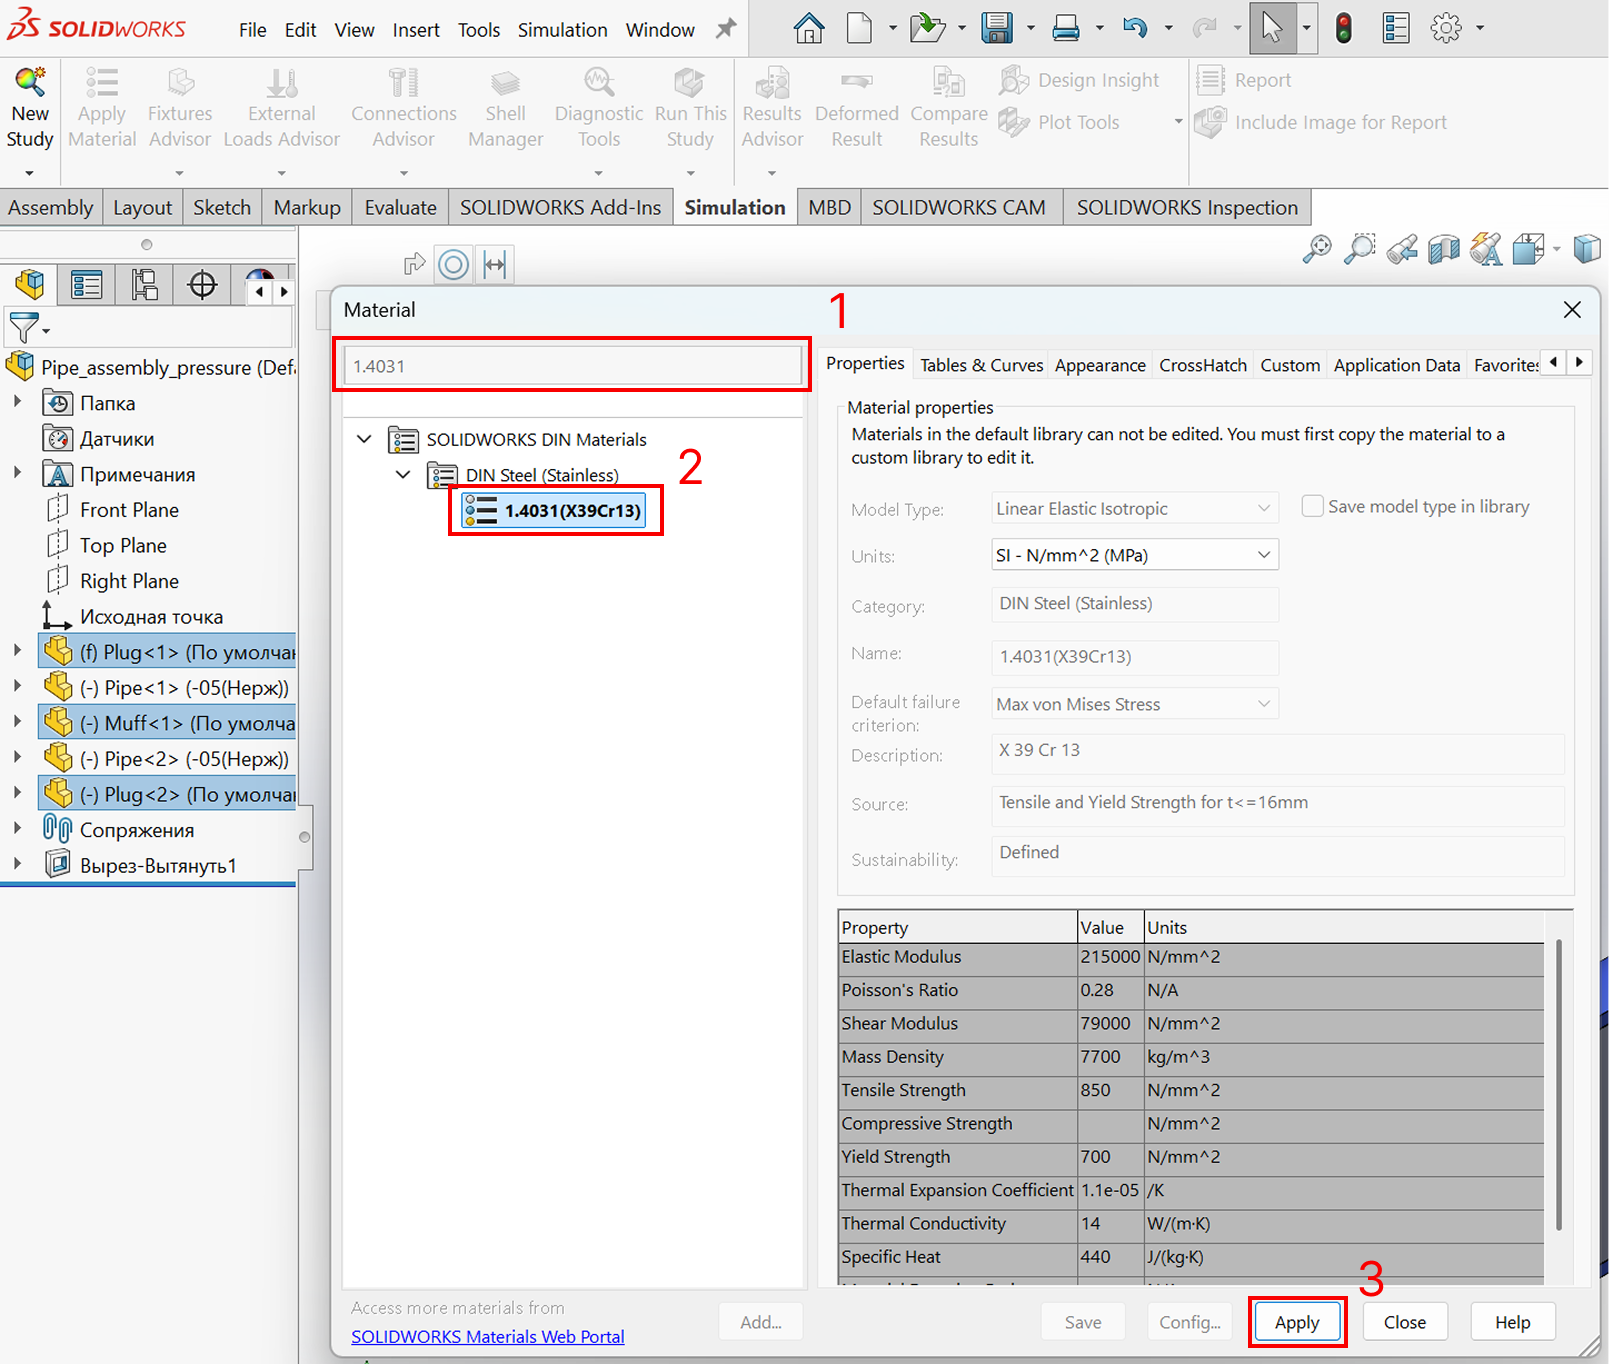
Task: Click the Help button
Action: point(1513,1322)
